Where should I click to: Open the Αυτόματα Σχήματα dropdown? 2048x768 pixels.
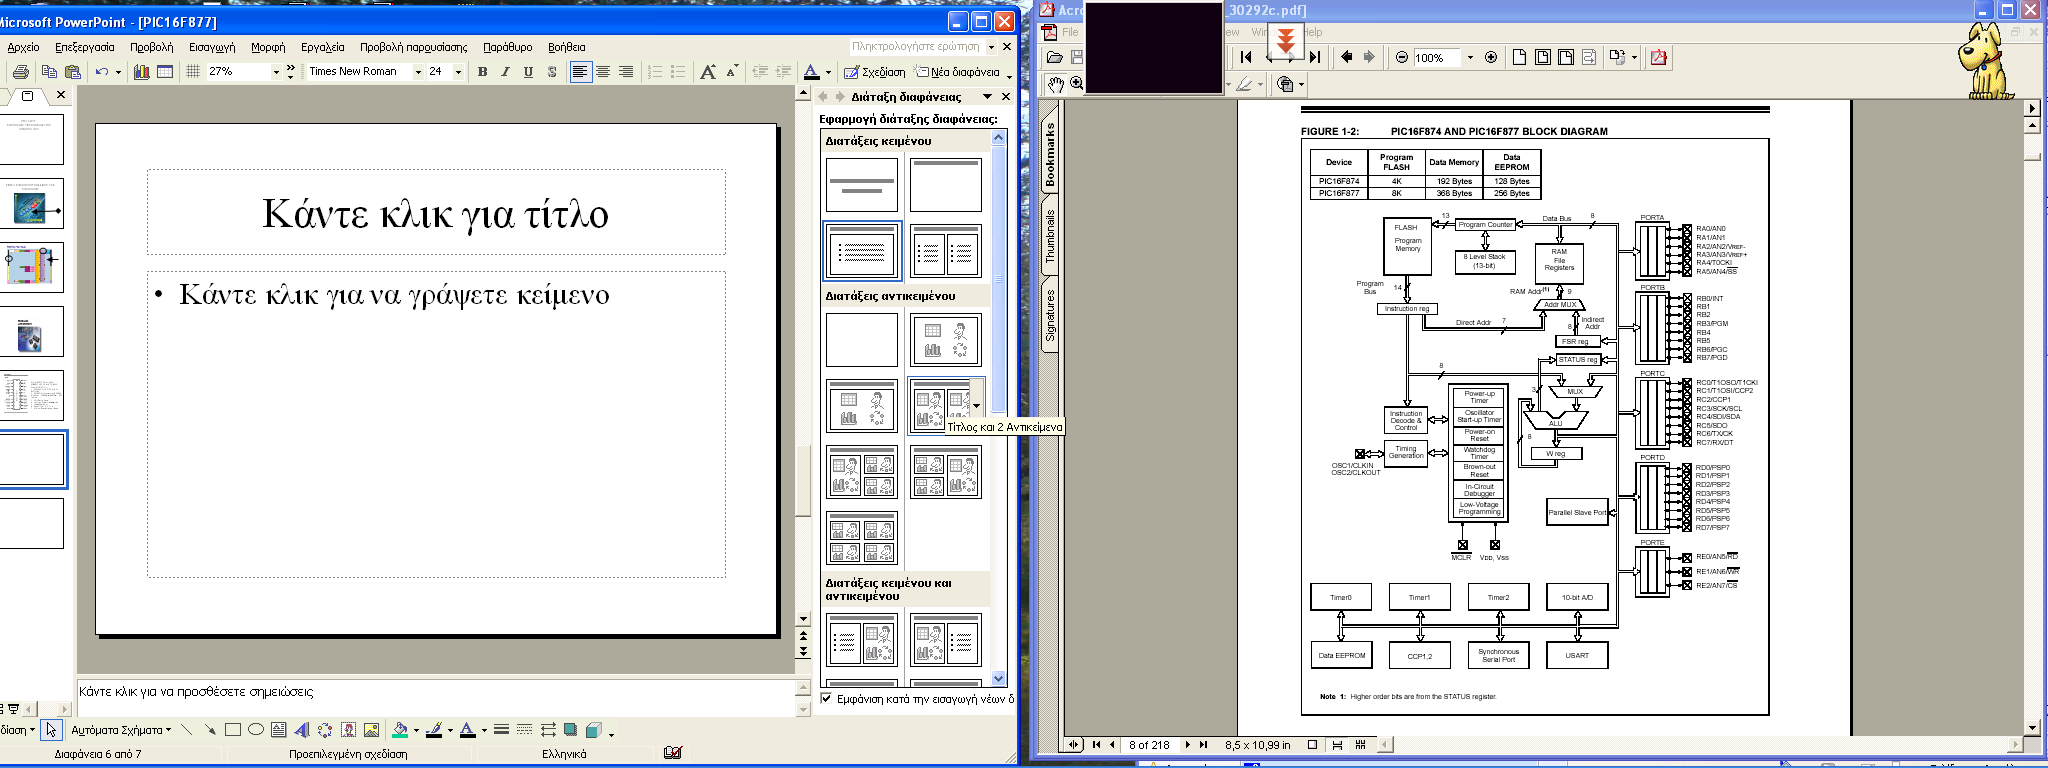121,730
